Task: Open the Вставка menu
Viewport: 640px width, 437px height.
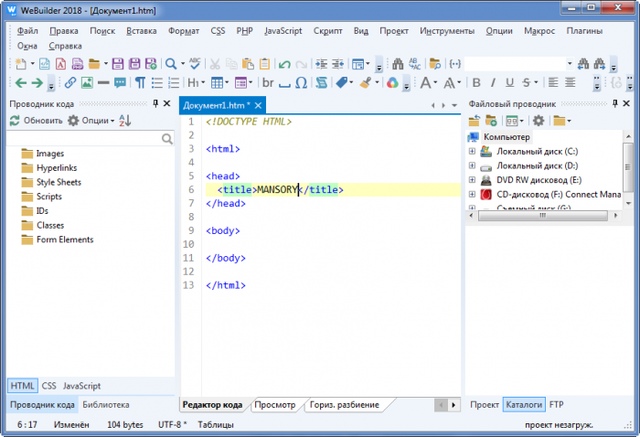Action: coord(140,31)
